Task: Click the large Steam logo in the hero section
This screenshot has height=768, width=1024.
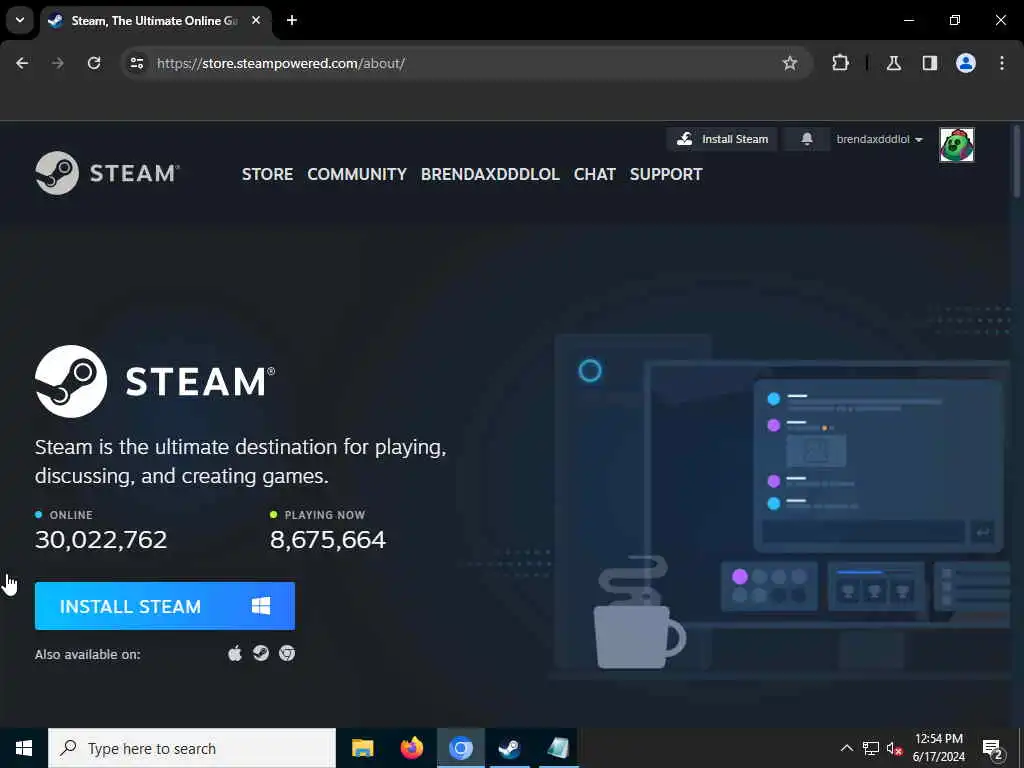Action: 155,381
